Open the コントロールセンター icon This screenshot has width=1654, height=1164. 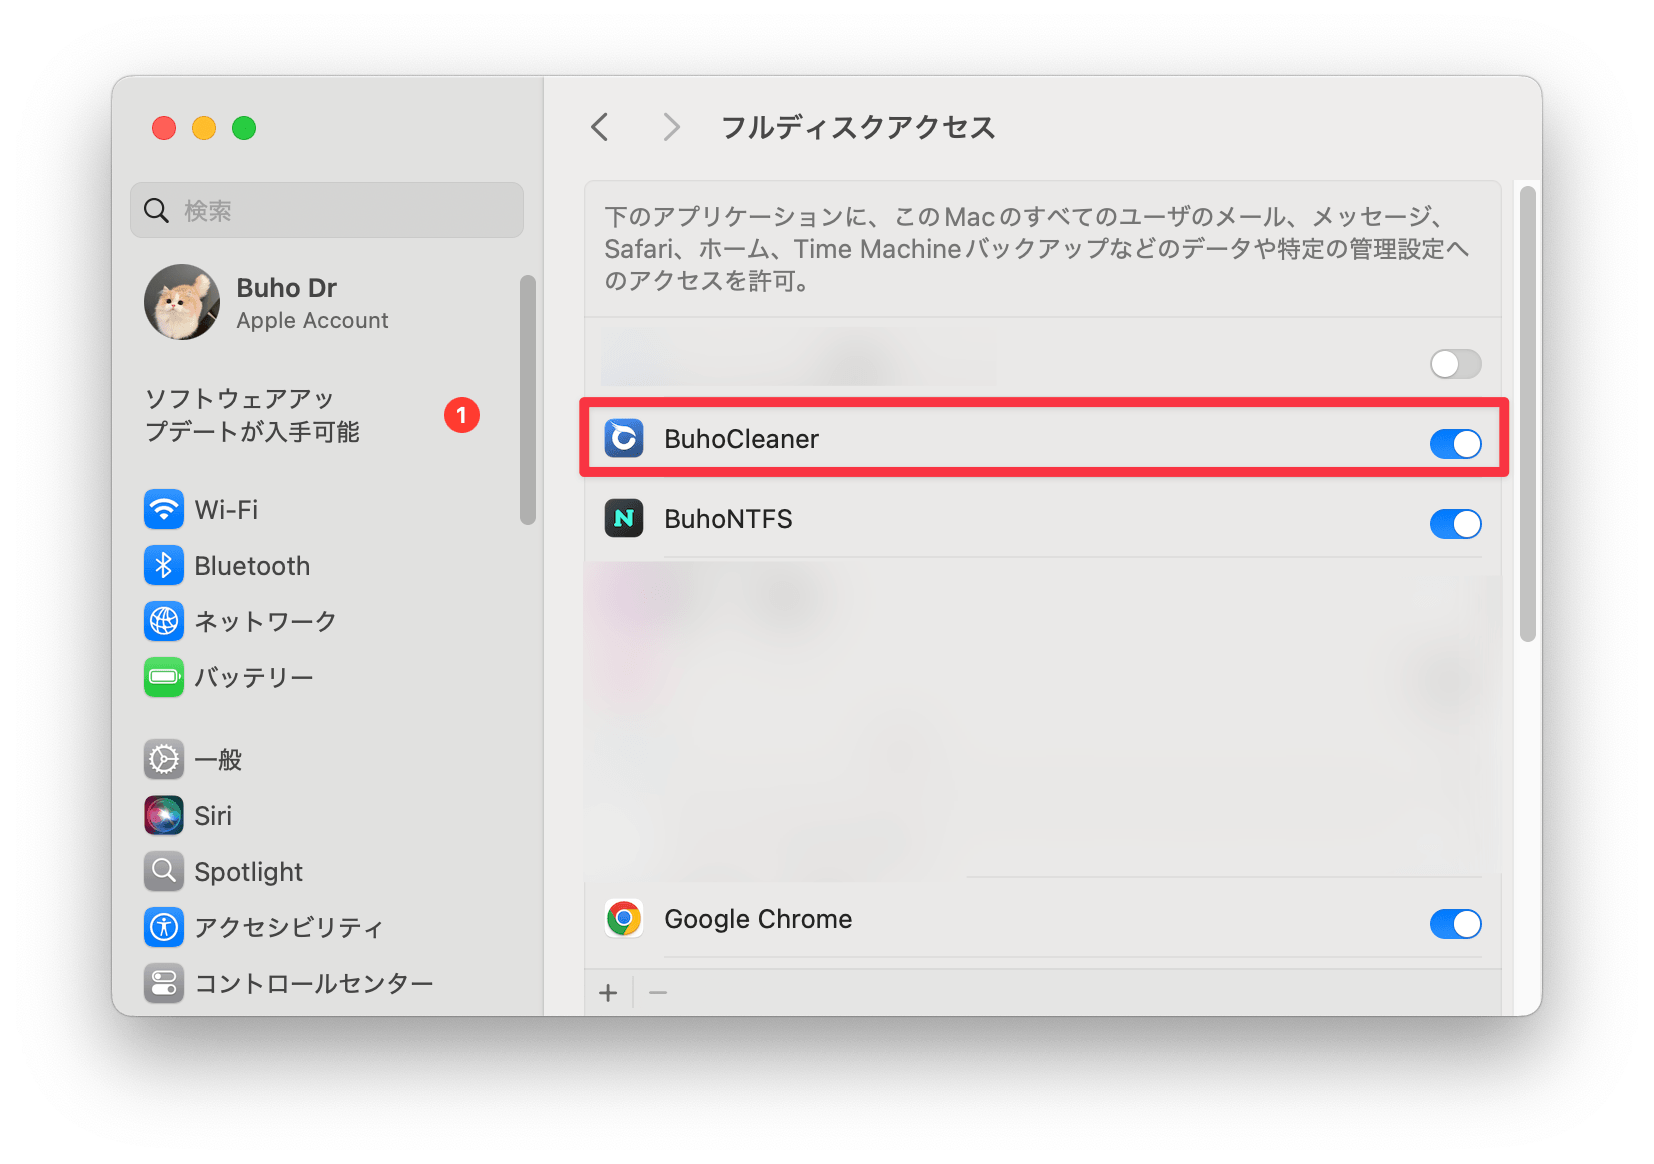tap(164, 983)
